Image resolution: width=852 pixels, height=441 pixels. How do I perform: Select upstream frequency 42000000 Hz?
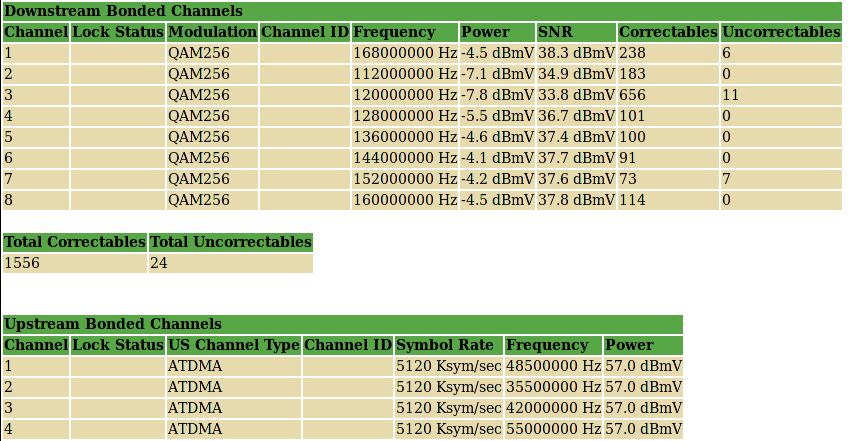553,408
